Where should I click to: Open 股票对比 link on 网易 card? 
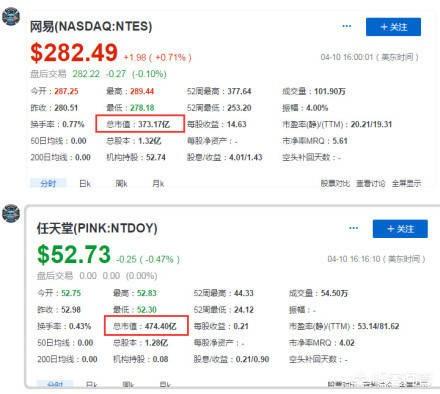(335, 183)
